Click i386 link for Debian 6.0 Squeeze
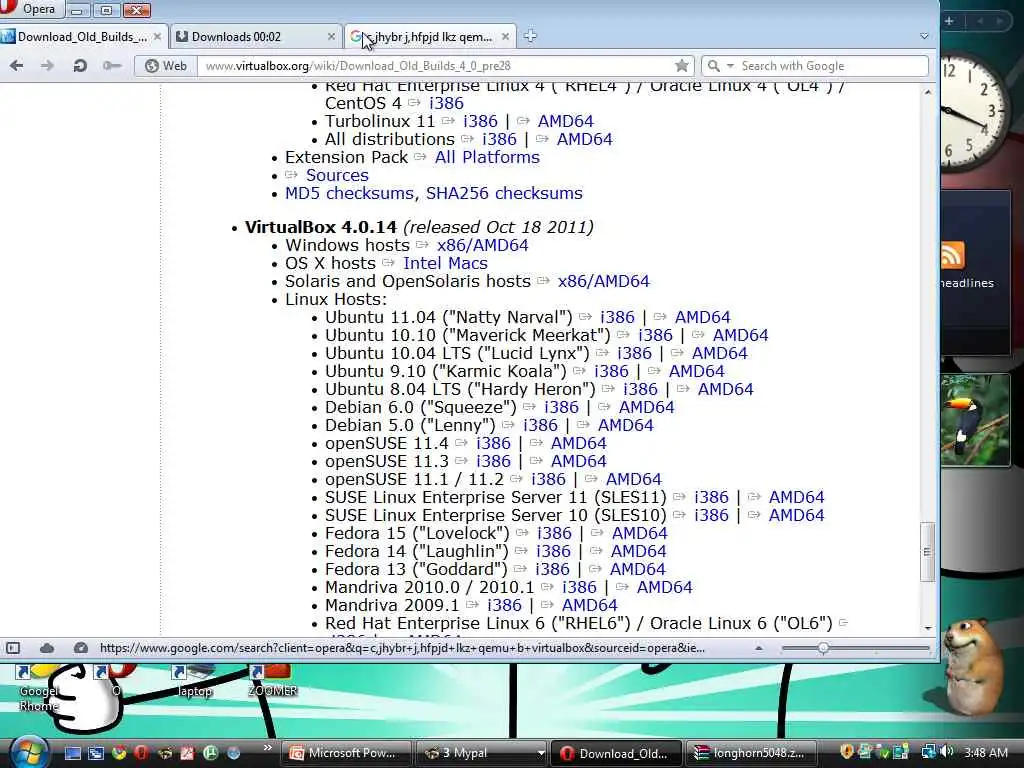1024x768 pixels. pyautogui.click(x=561, y=408)
